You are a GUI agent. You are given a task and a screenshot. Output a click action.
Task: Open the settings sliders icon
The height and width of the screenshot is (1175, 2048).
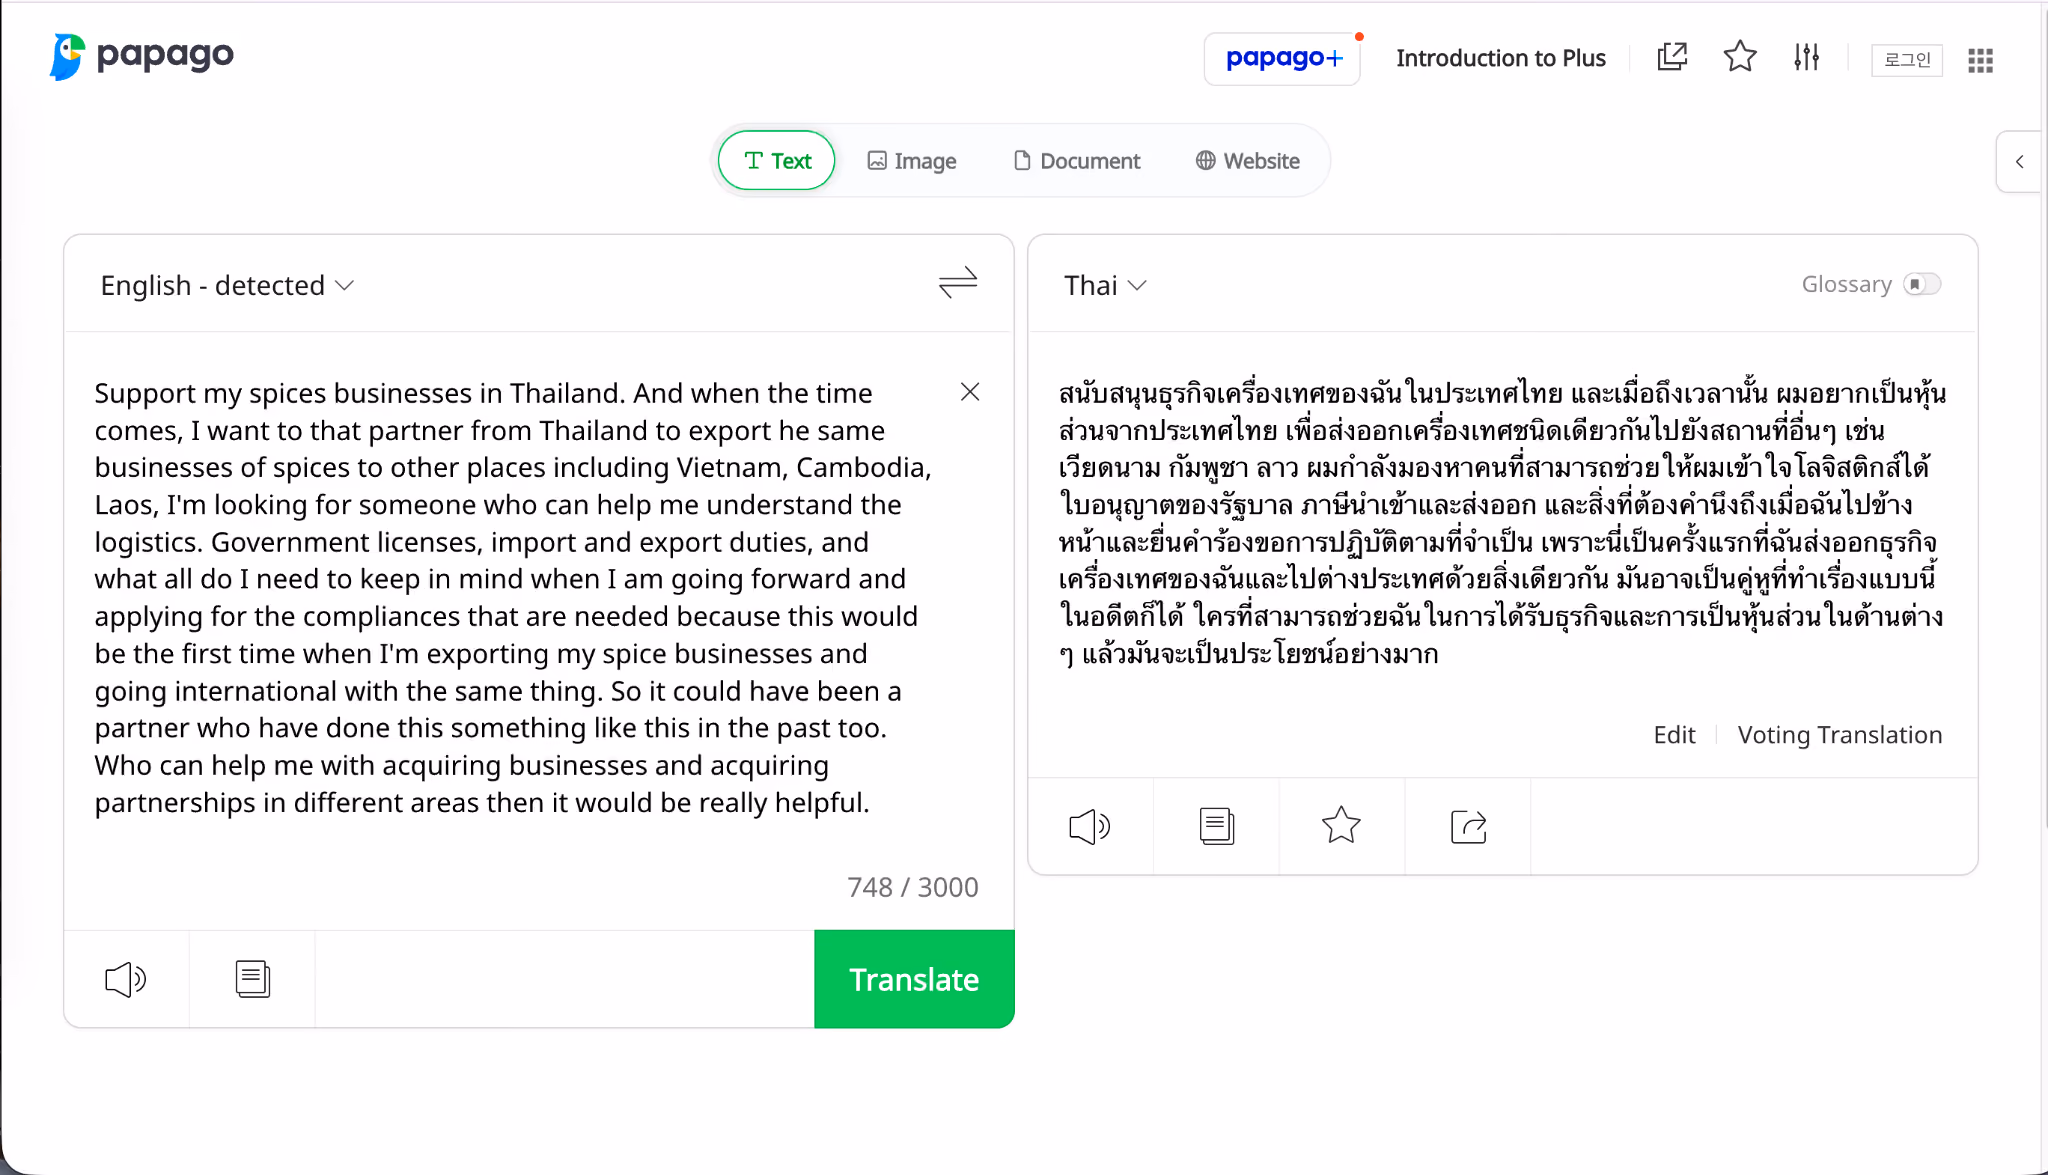pos(1806,57)
